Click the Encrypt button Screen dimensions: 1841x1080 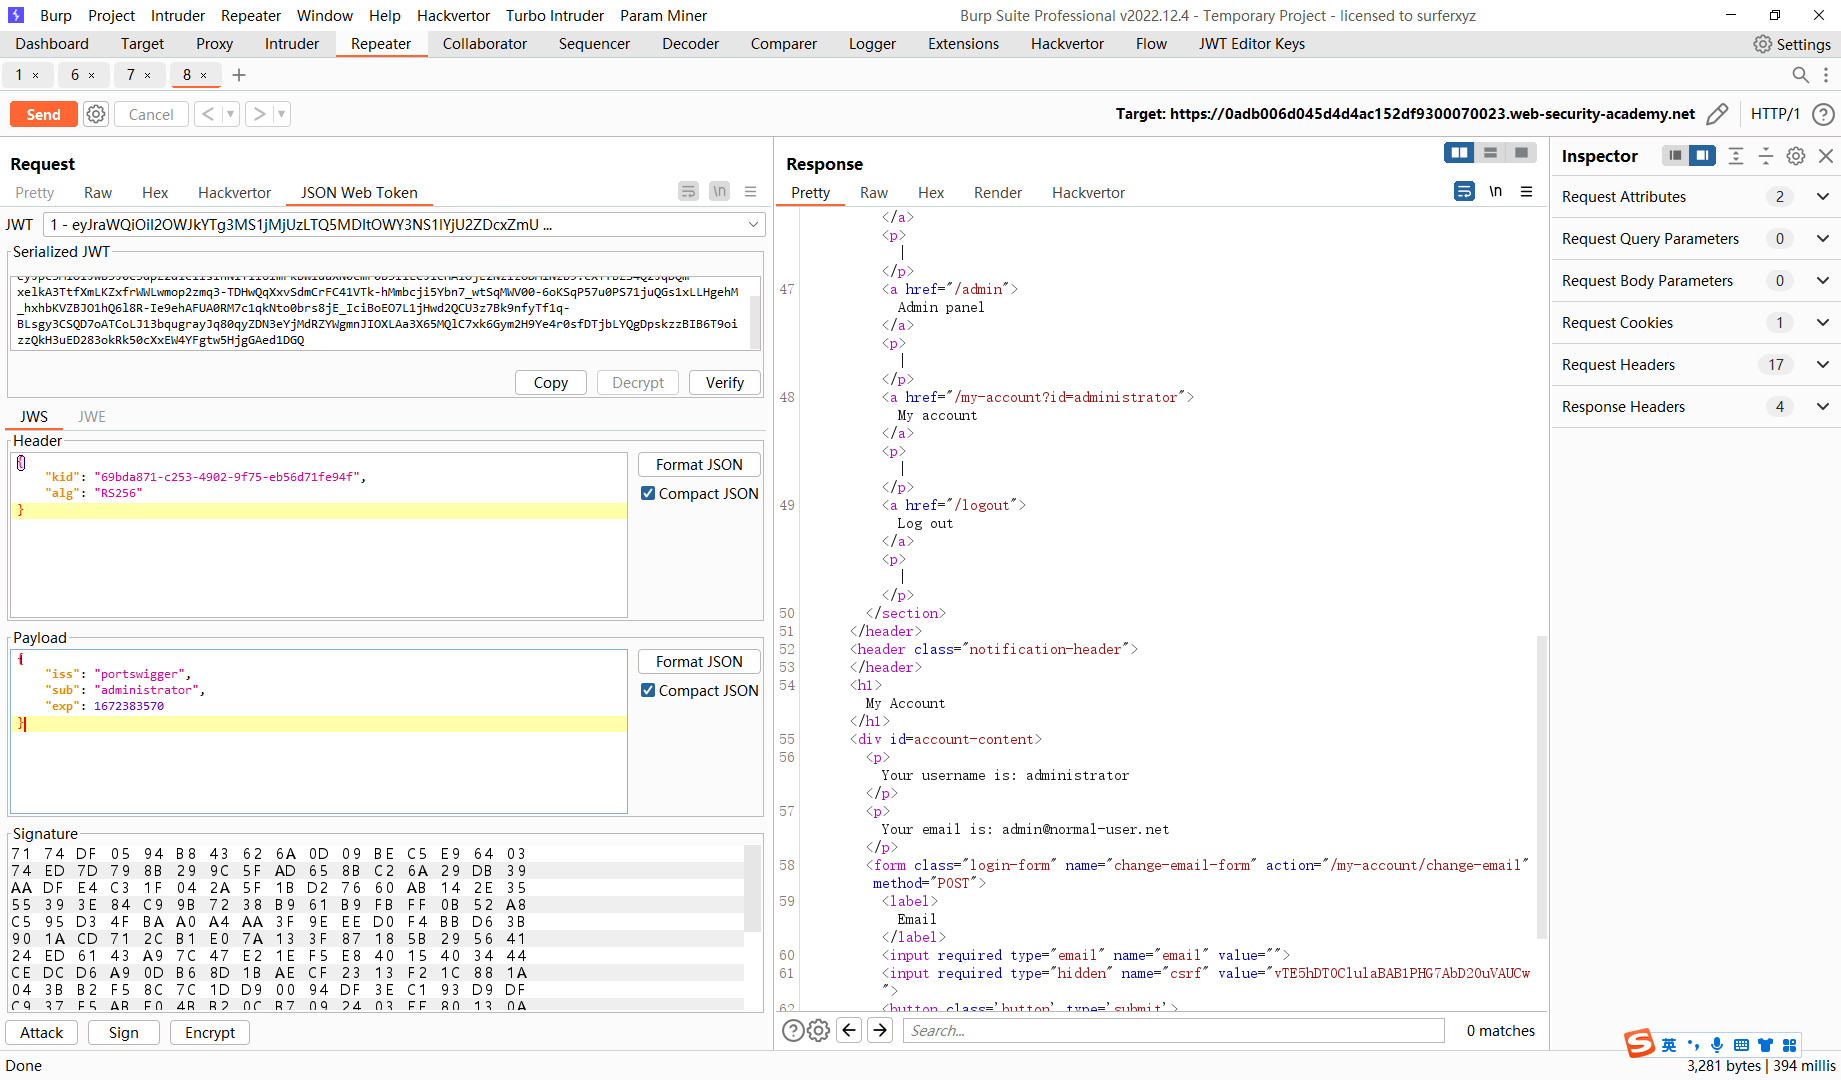click(210, 1032)
